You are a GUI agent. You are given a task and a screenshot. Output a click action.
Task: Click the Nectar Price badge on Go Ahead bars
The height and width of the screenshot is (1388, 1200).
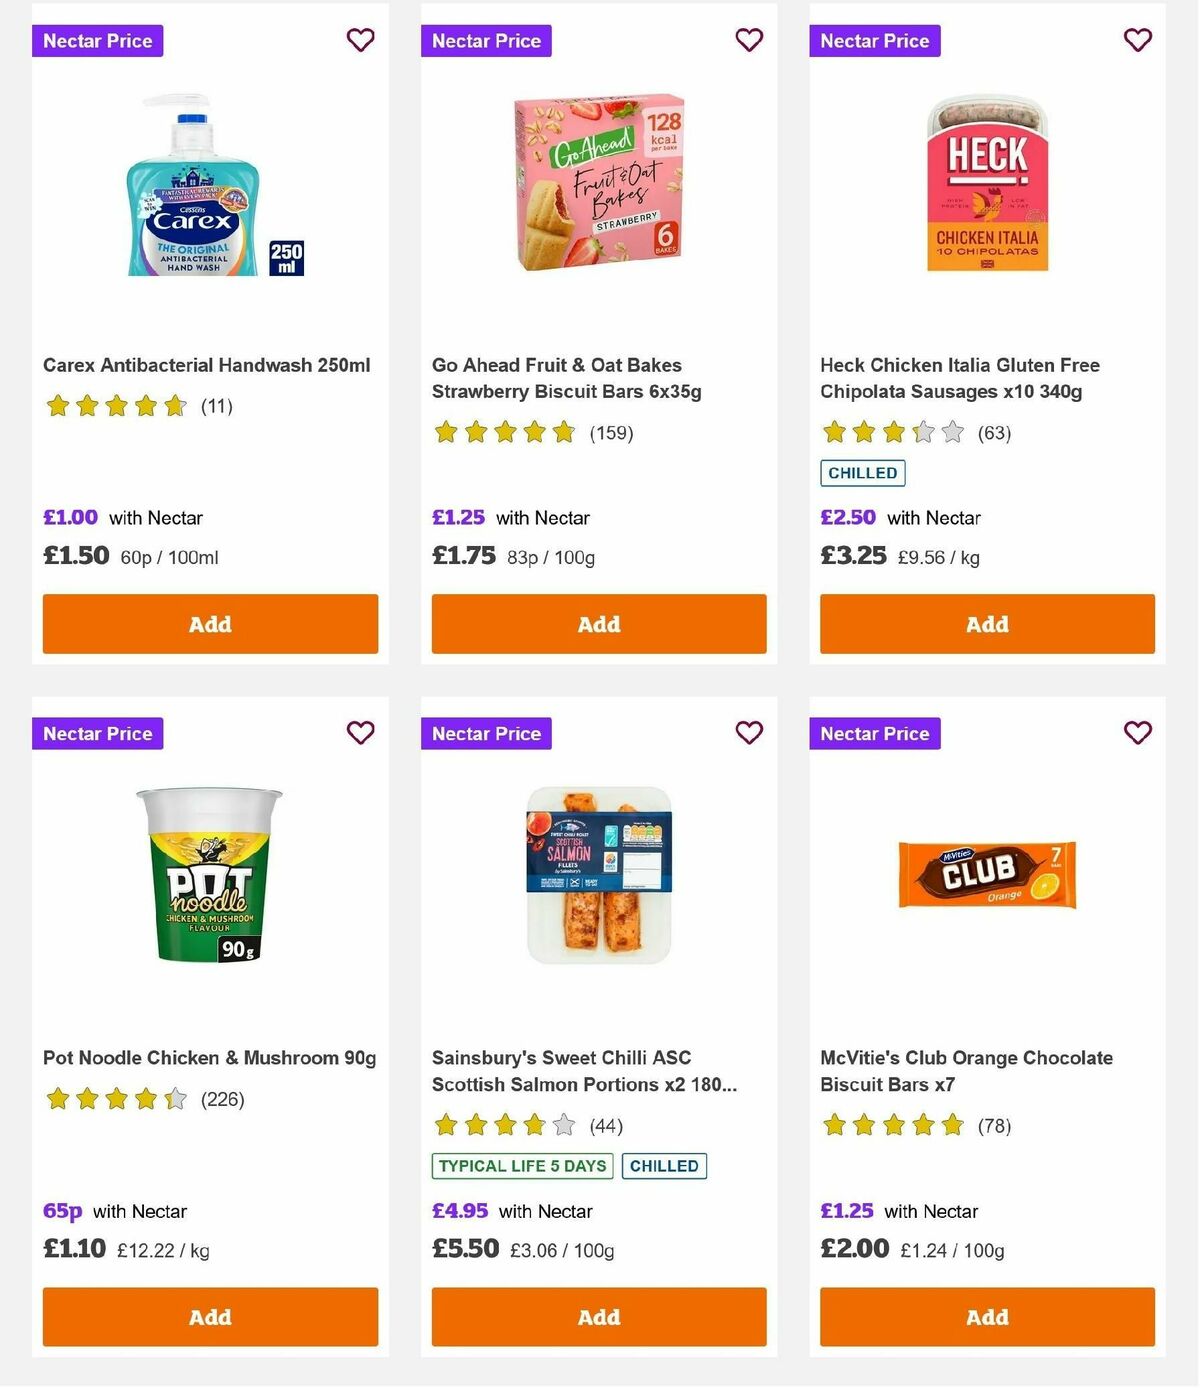[487, 41]
